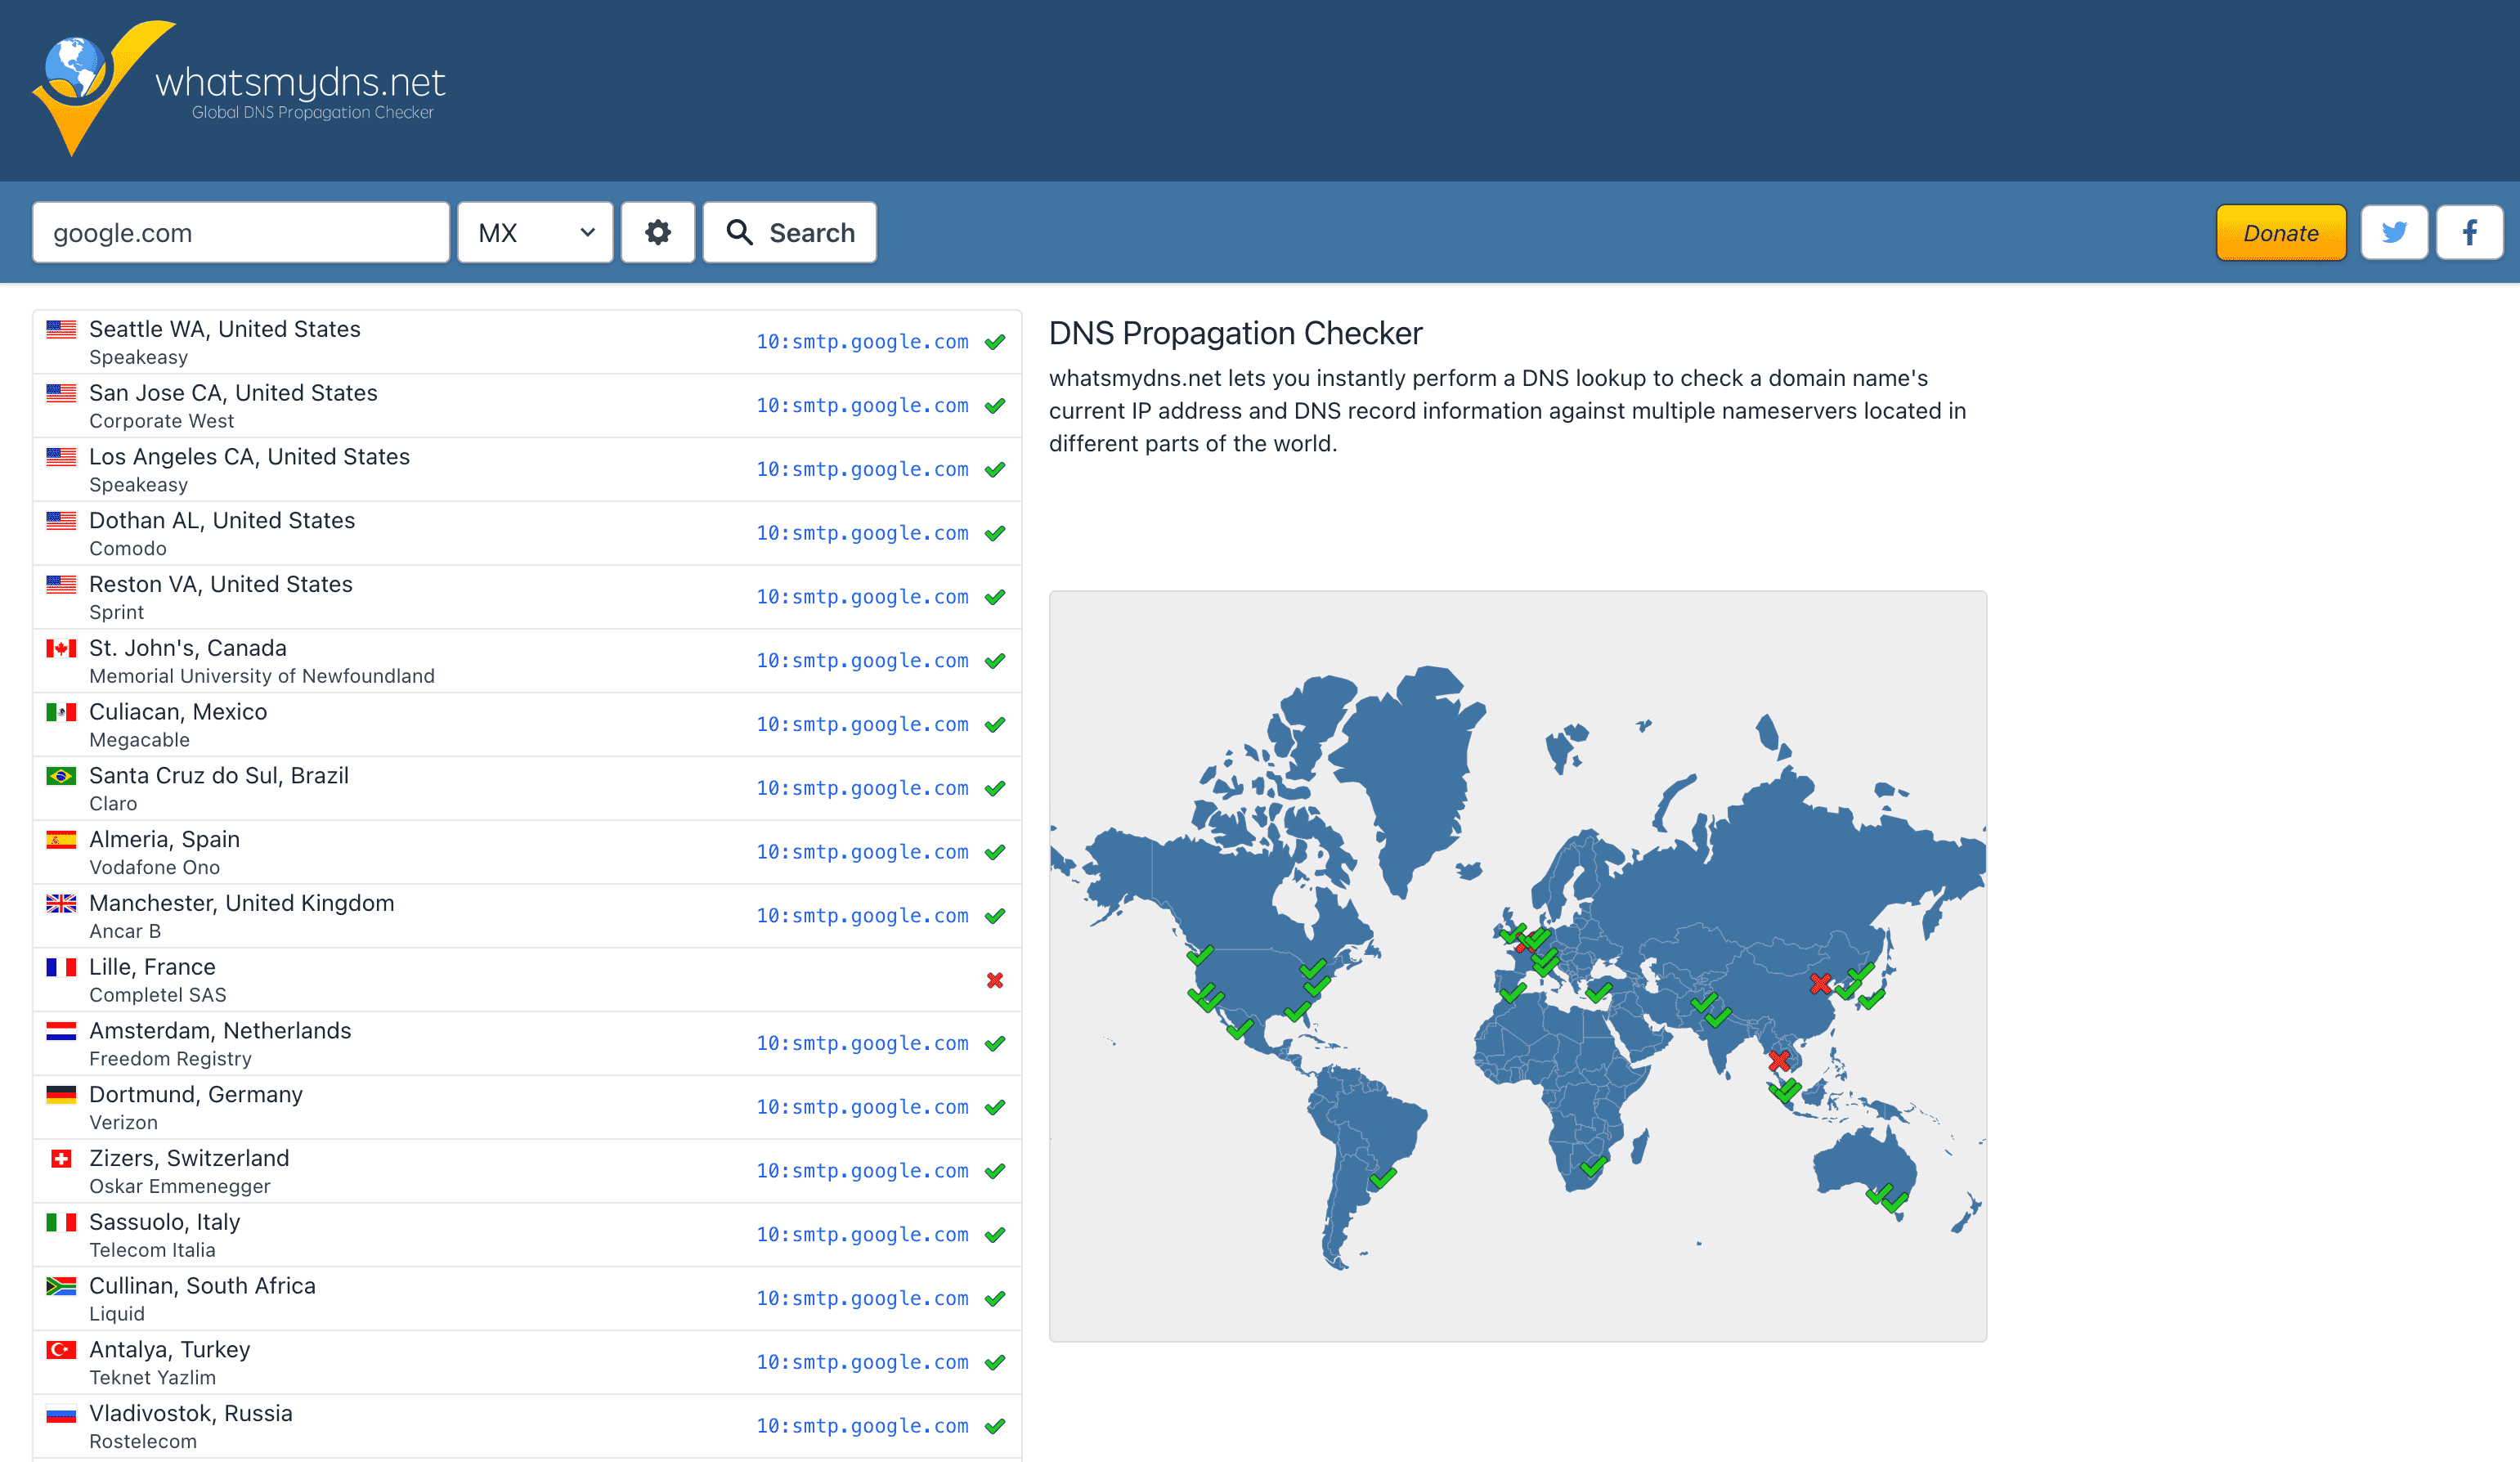Click the Mexico checkmark marker on map
The image size is (2520, 1462).
(x=1239, y=1028)
